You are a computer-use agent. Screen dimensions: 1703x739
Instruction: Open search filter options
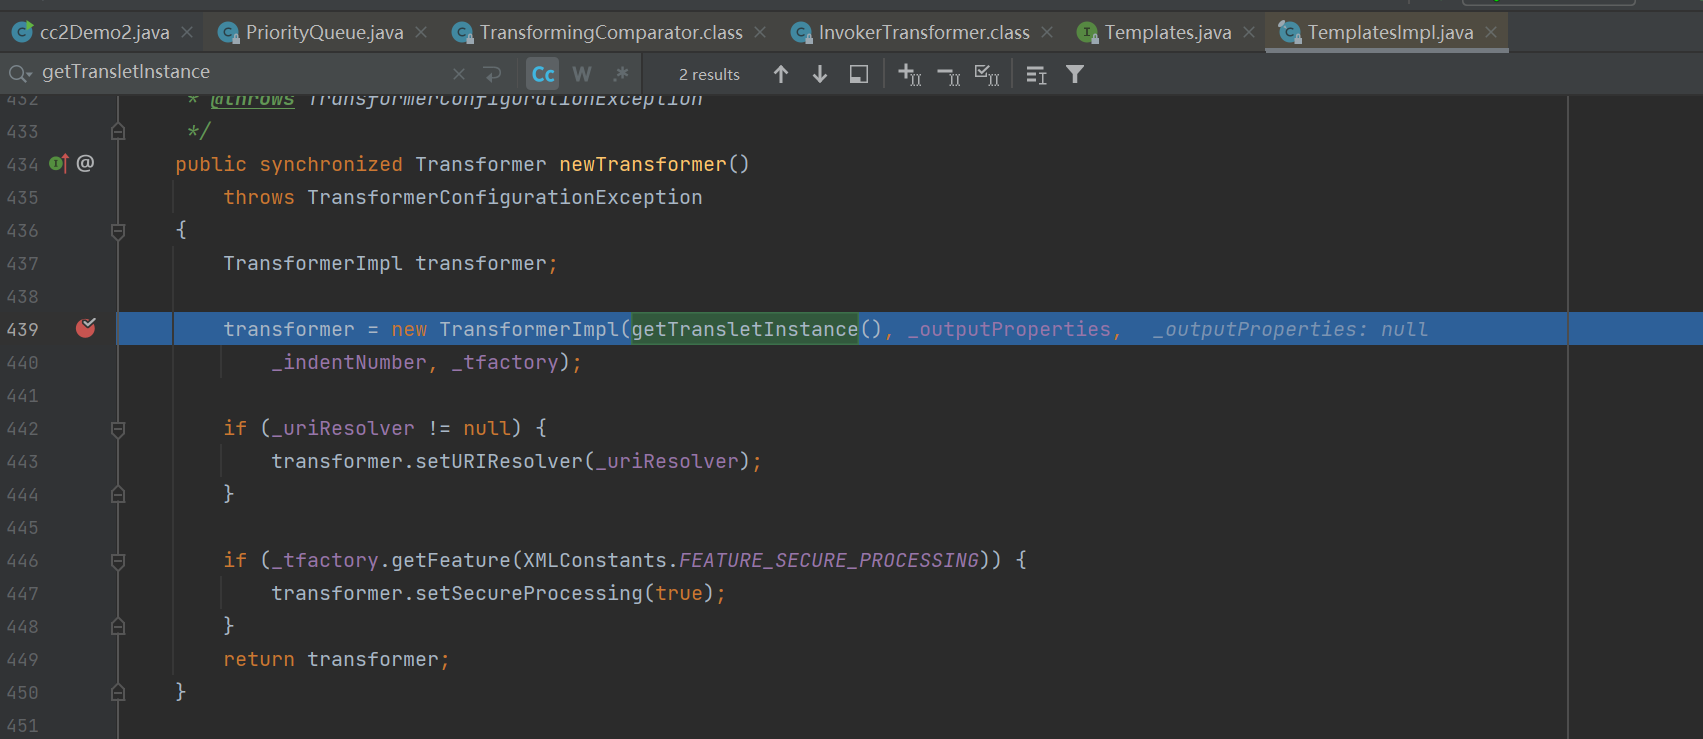click(1075, 74)
